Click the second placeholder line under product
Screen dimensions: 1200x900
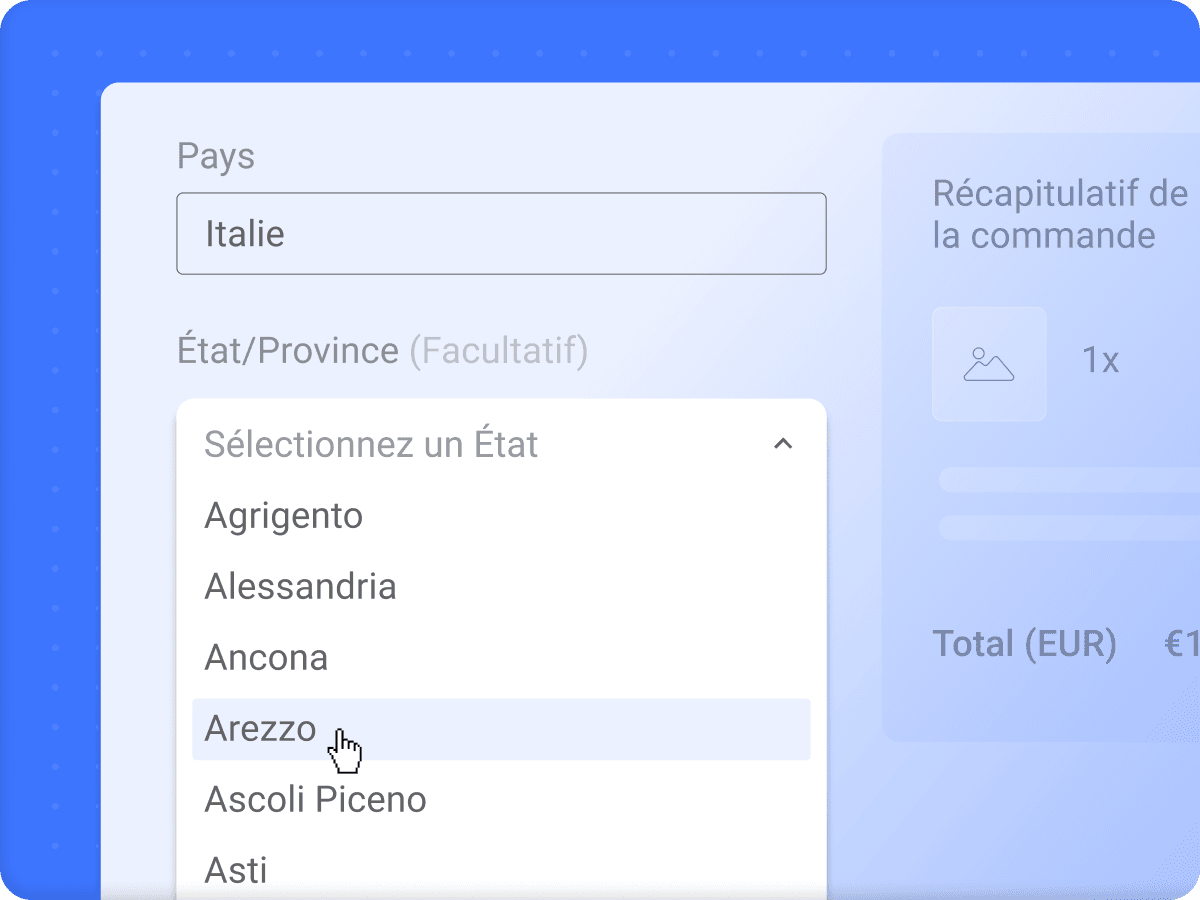click(x=1068, y=527)
